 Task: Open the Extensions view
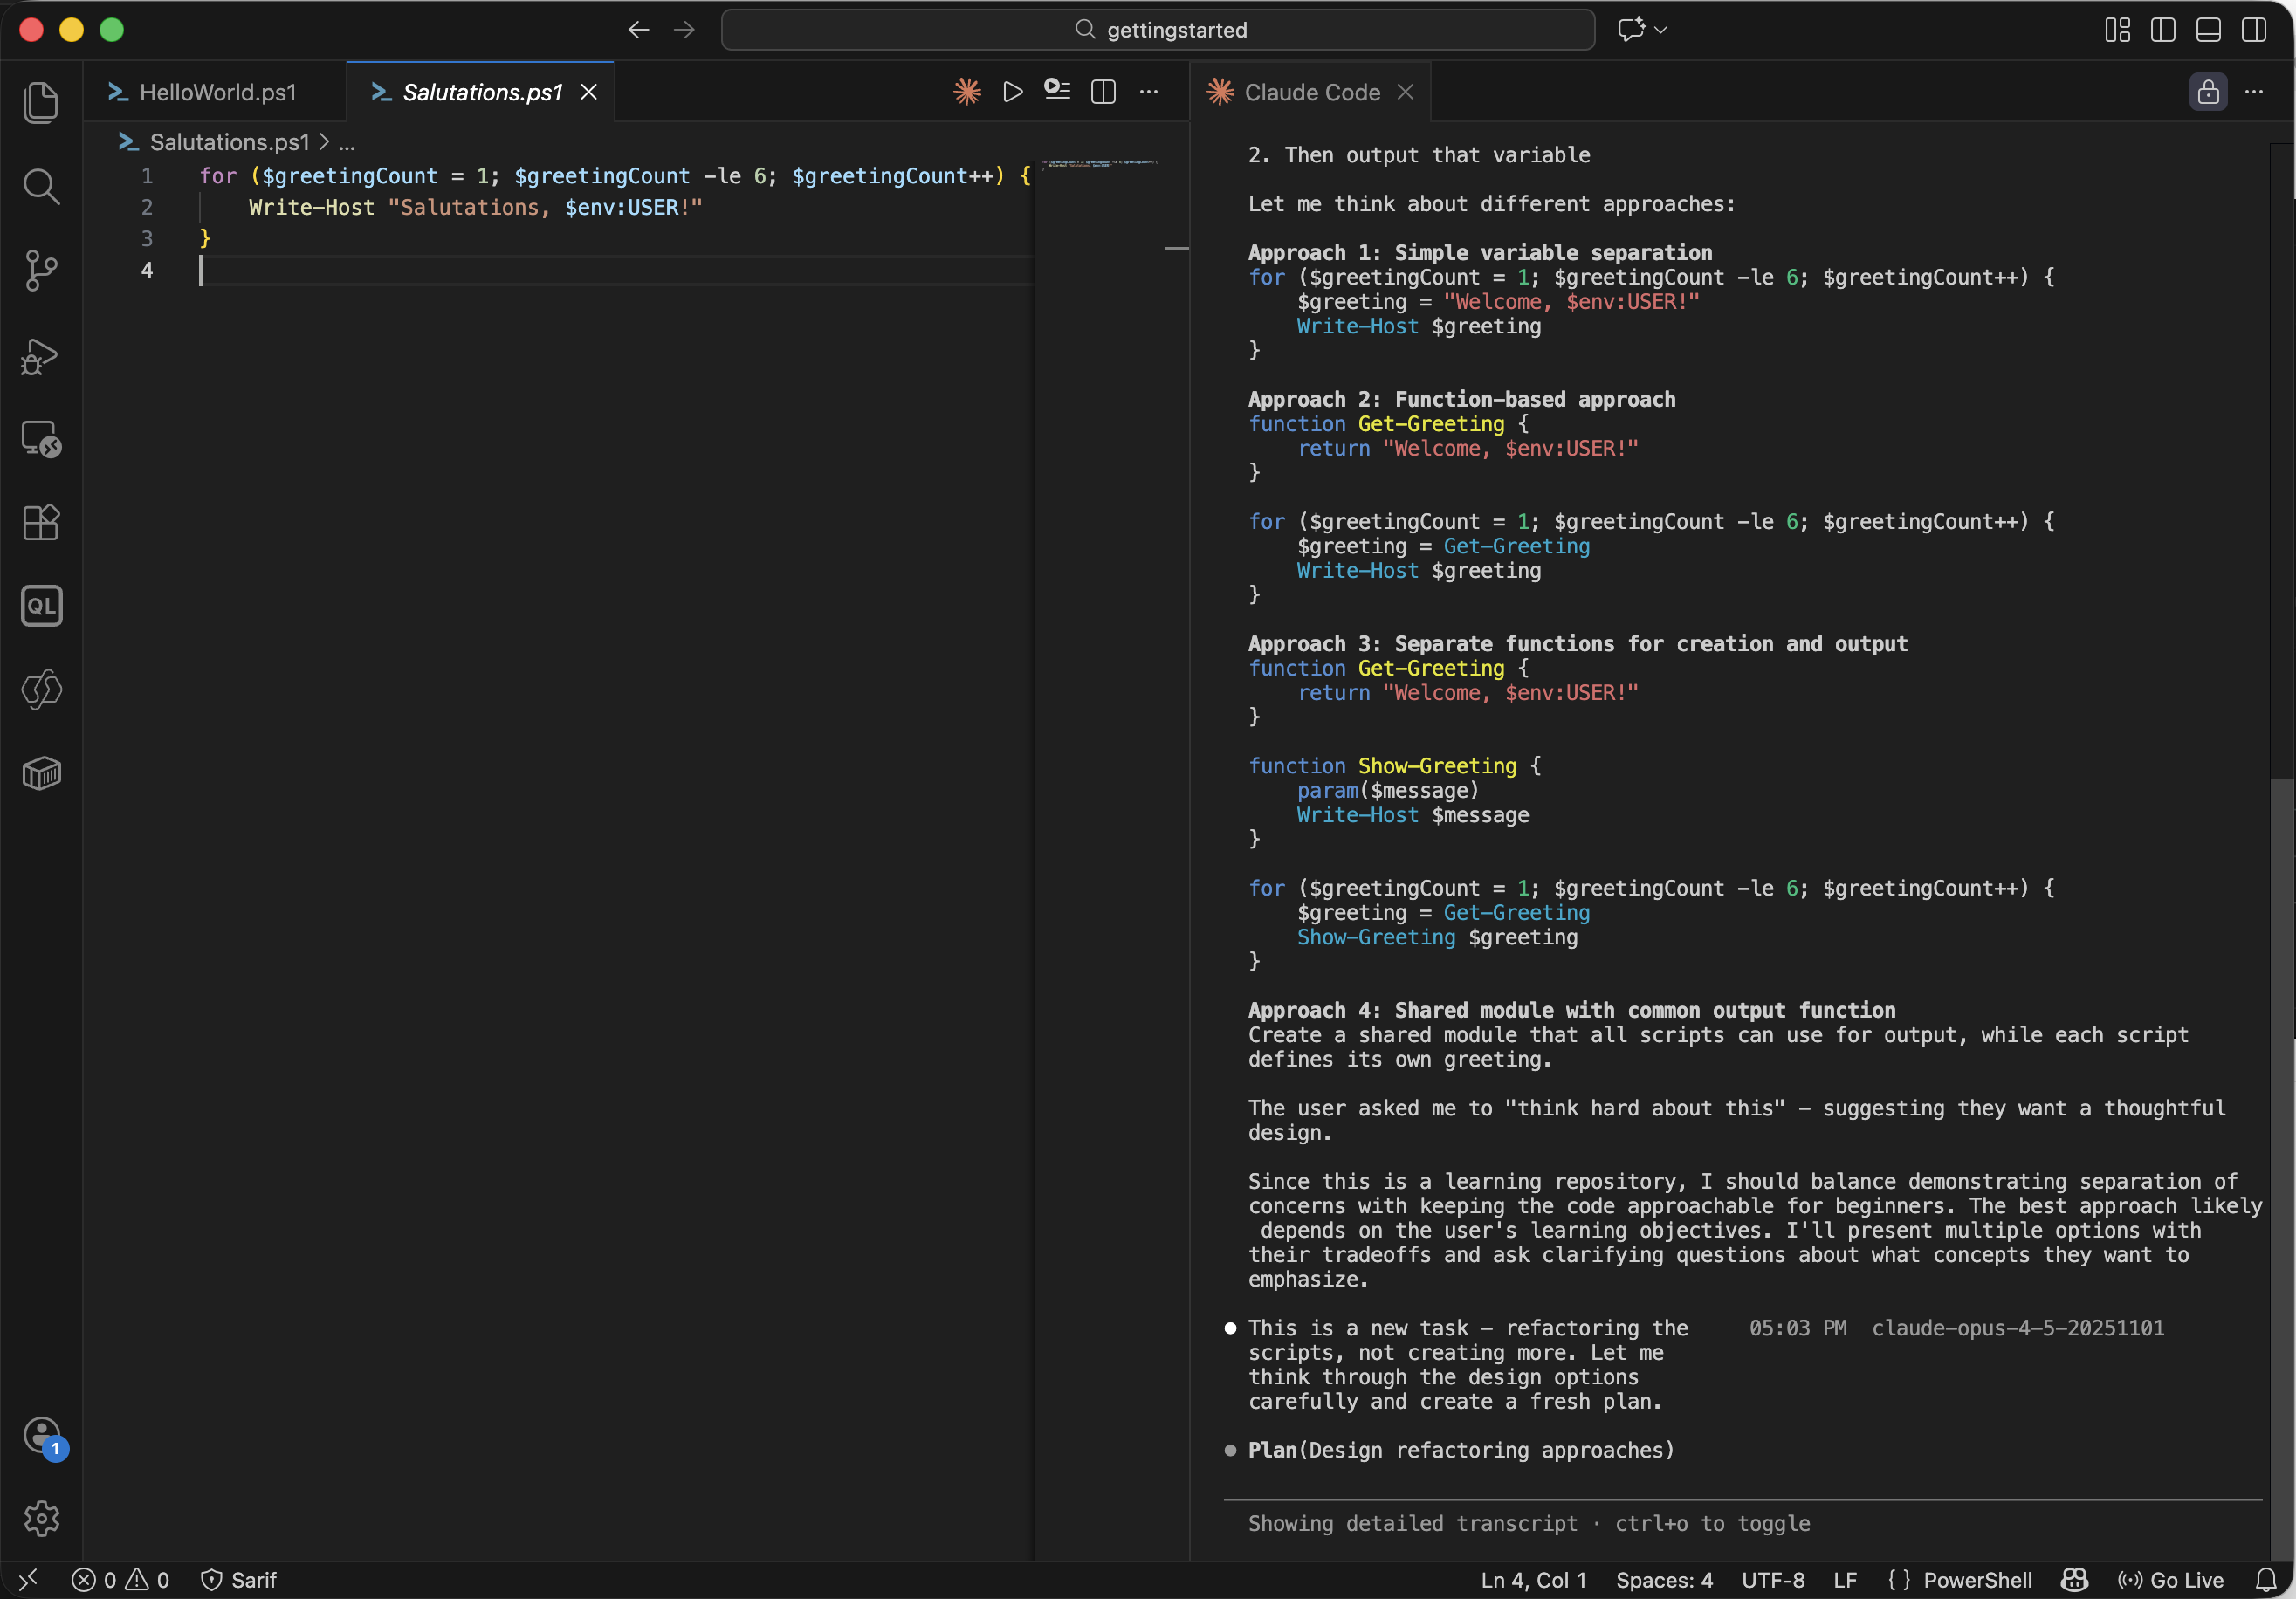pyautogui.click(x=42, y=522)
